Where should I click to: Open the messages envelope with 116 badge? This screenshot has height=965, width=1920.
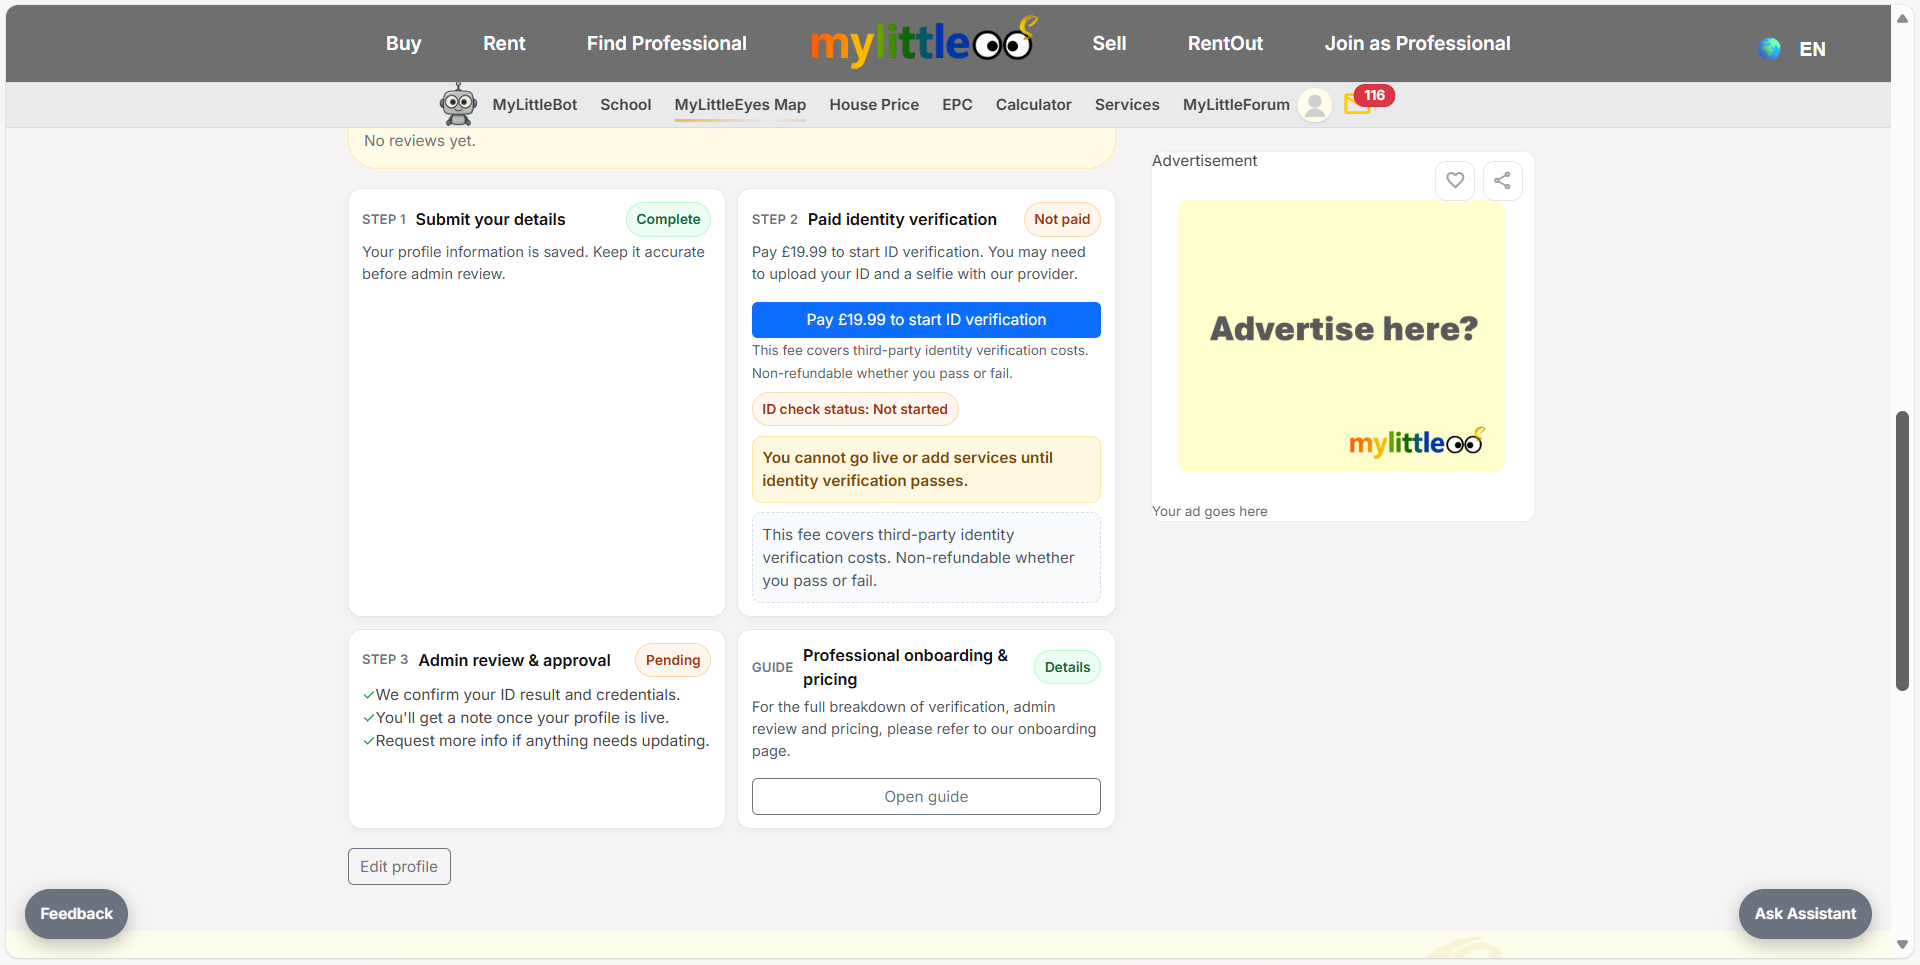pos(1359,103)
